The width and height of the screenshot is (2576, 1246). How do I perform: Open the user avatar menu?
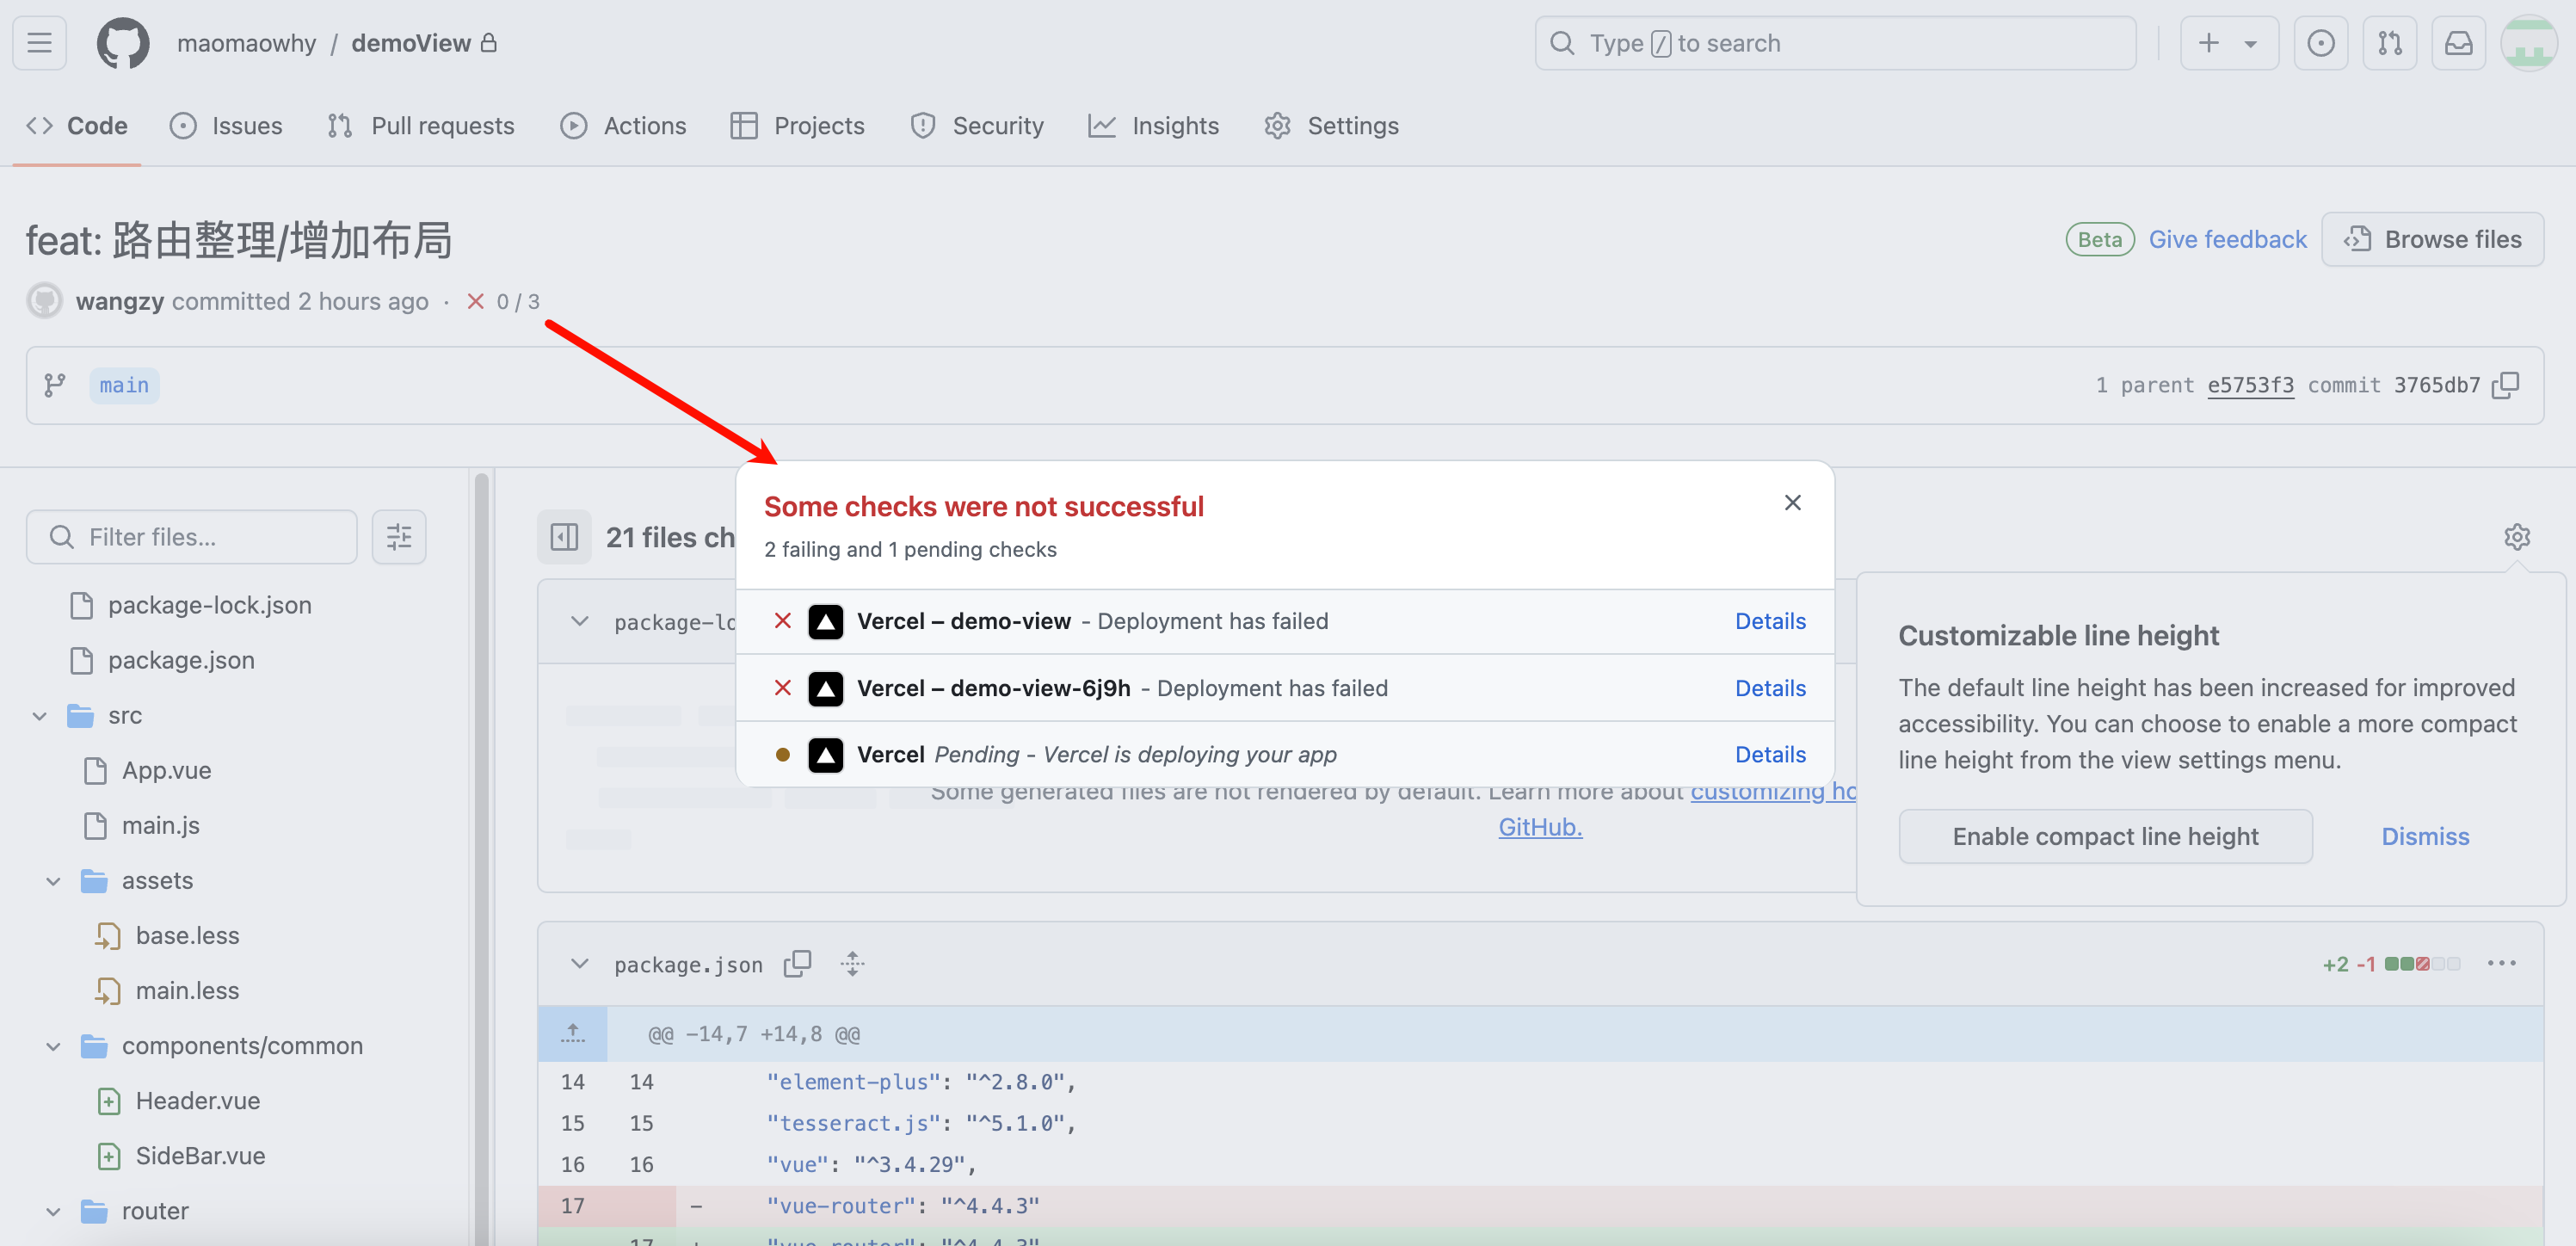click(x=2529, y=43)
